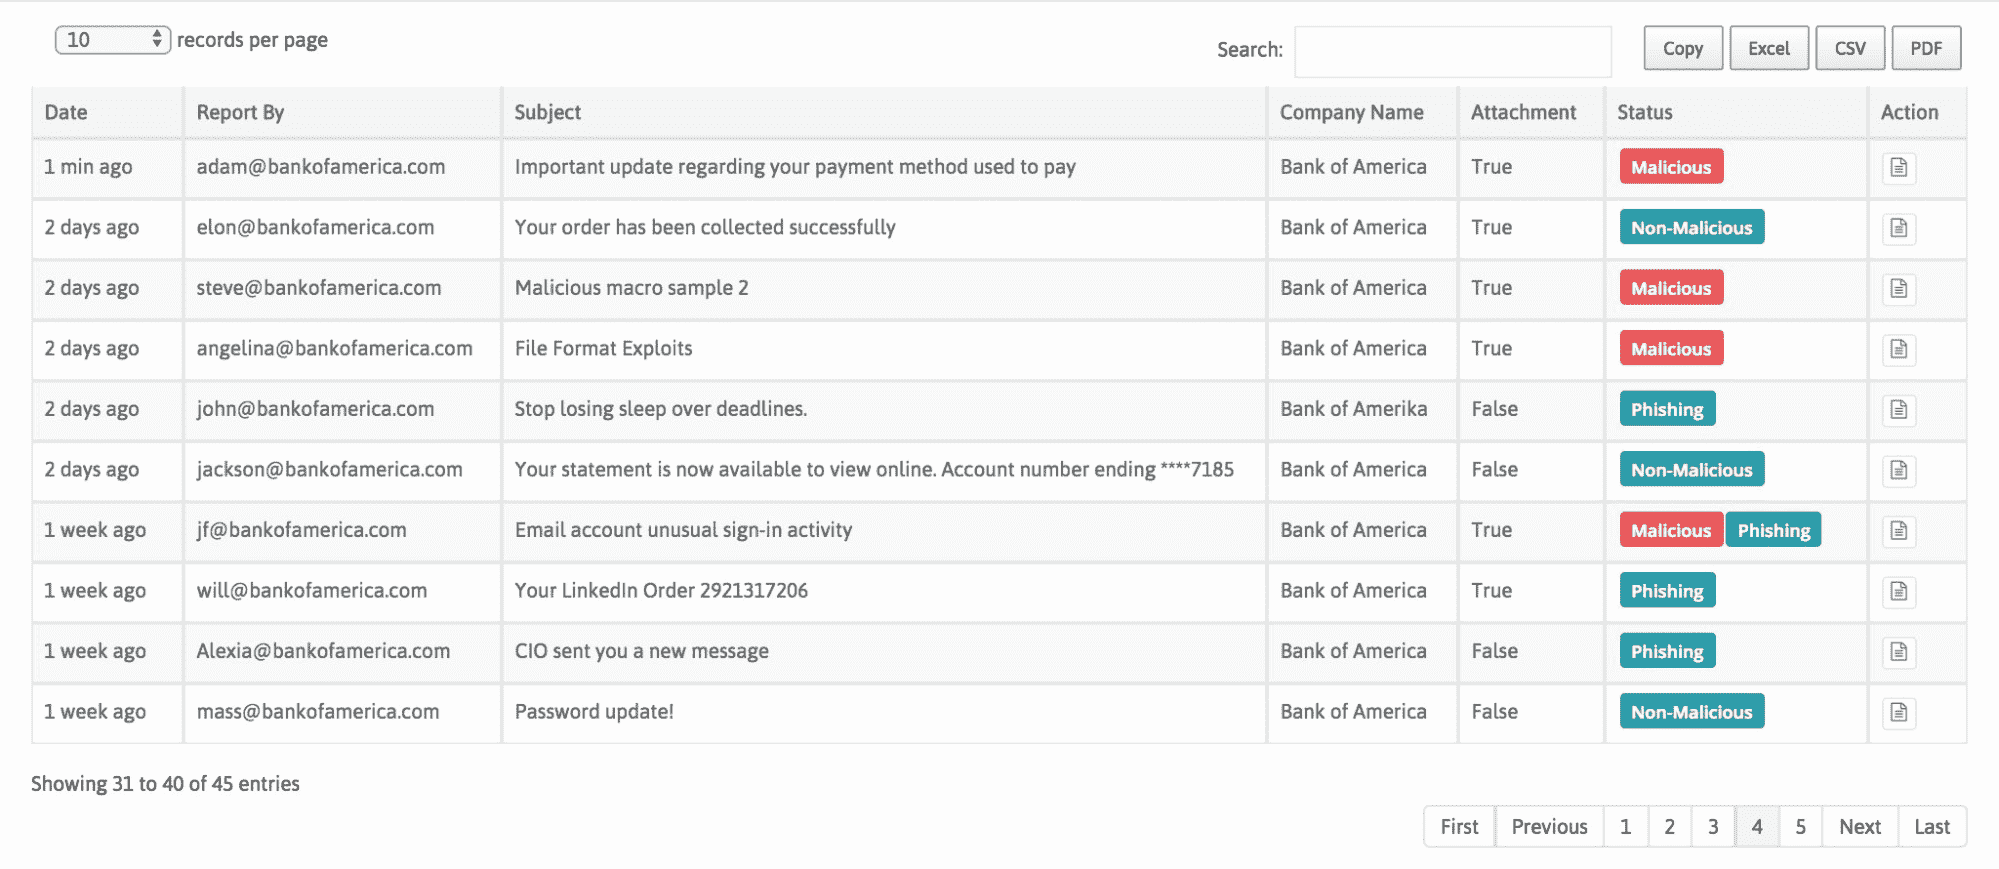The width and height of the screenshot is (1999, 869).
Task: Click Non-Malicious badge in mass@bankofamerica.com row
Action: tap(1692, 712)
